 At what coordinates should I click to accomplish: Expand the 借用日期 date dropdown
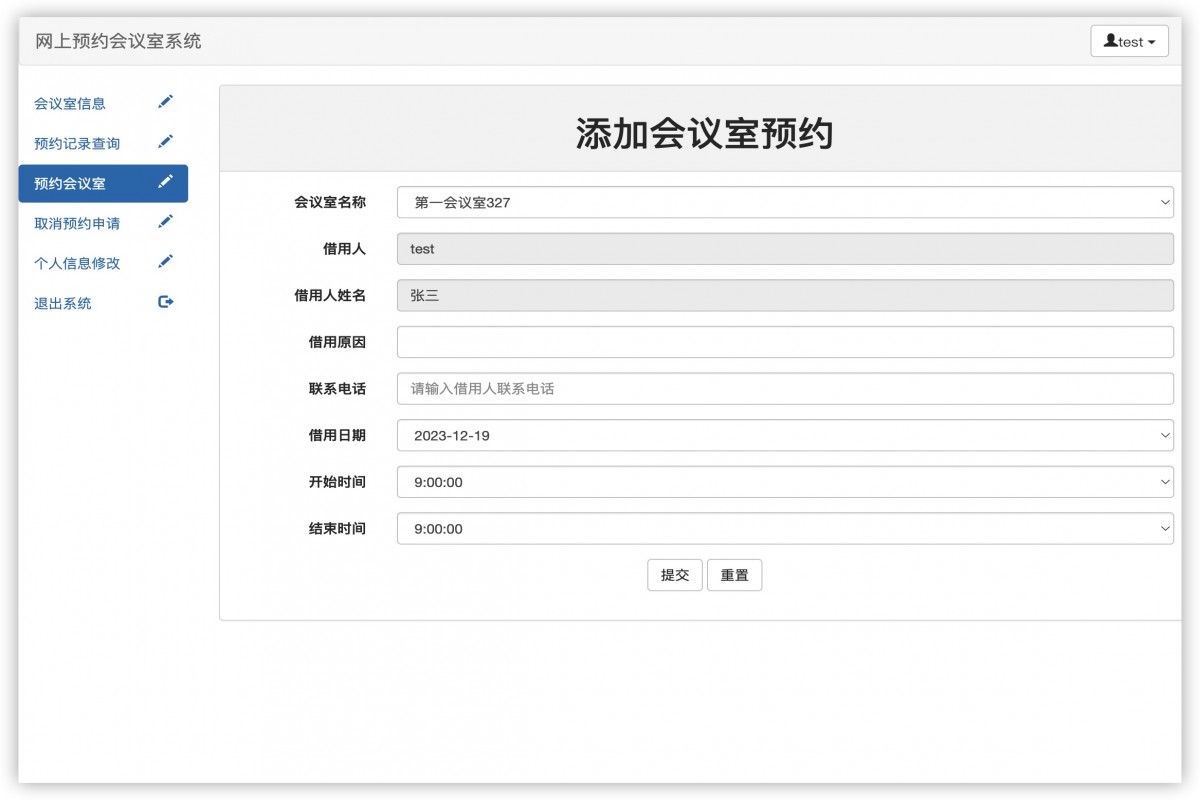coord(786,435)
